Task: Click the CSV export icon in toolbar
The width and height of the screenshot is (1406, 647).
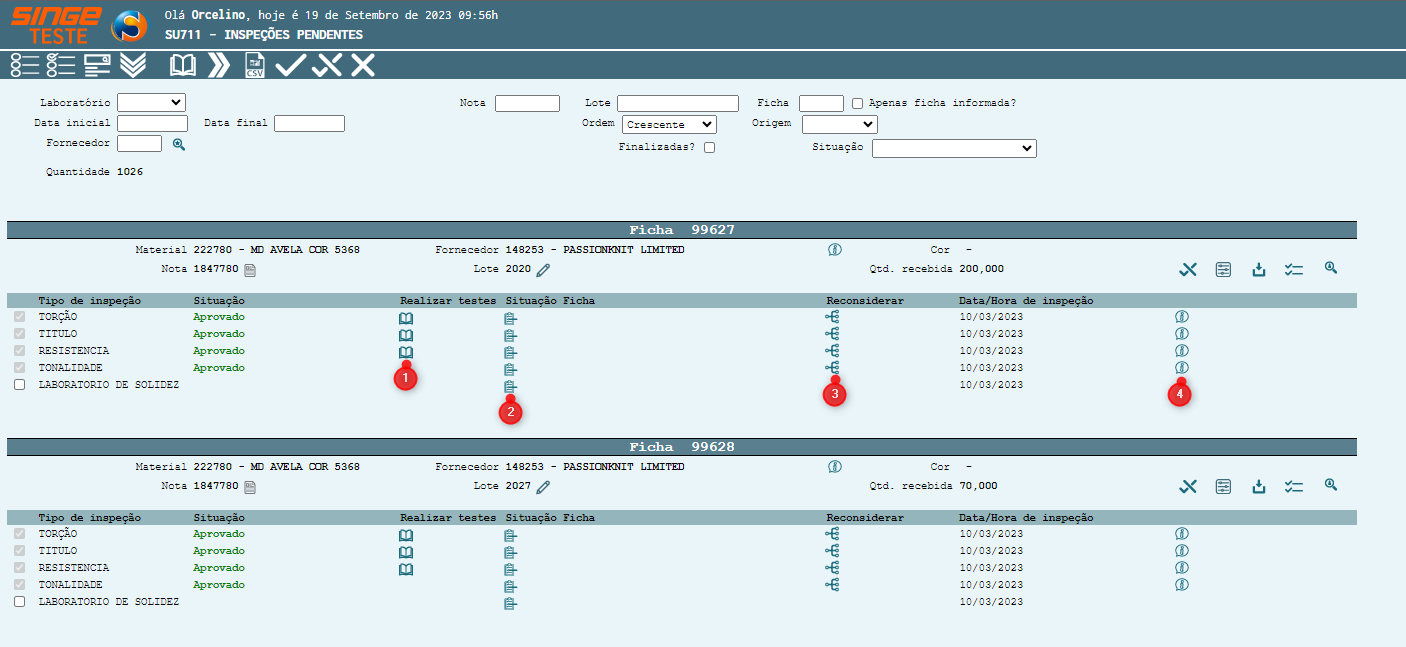Action: pyautogui.click(x=255, y=66)
